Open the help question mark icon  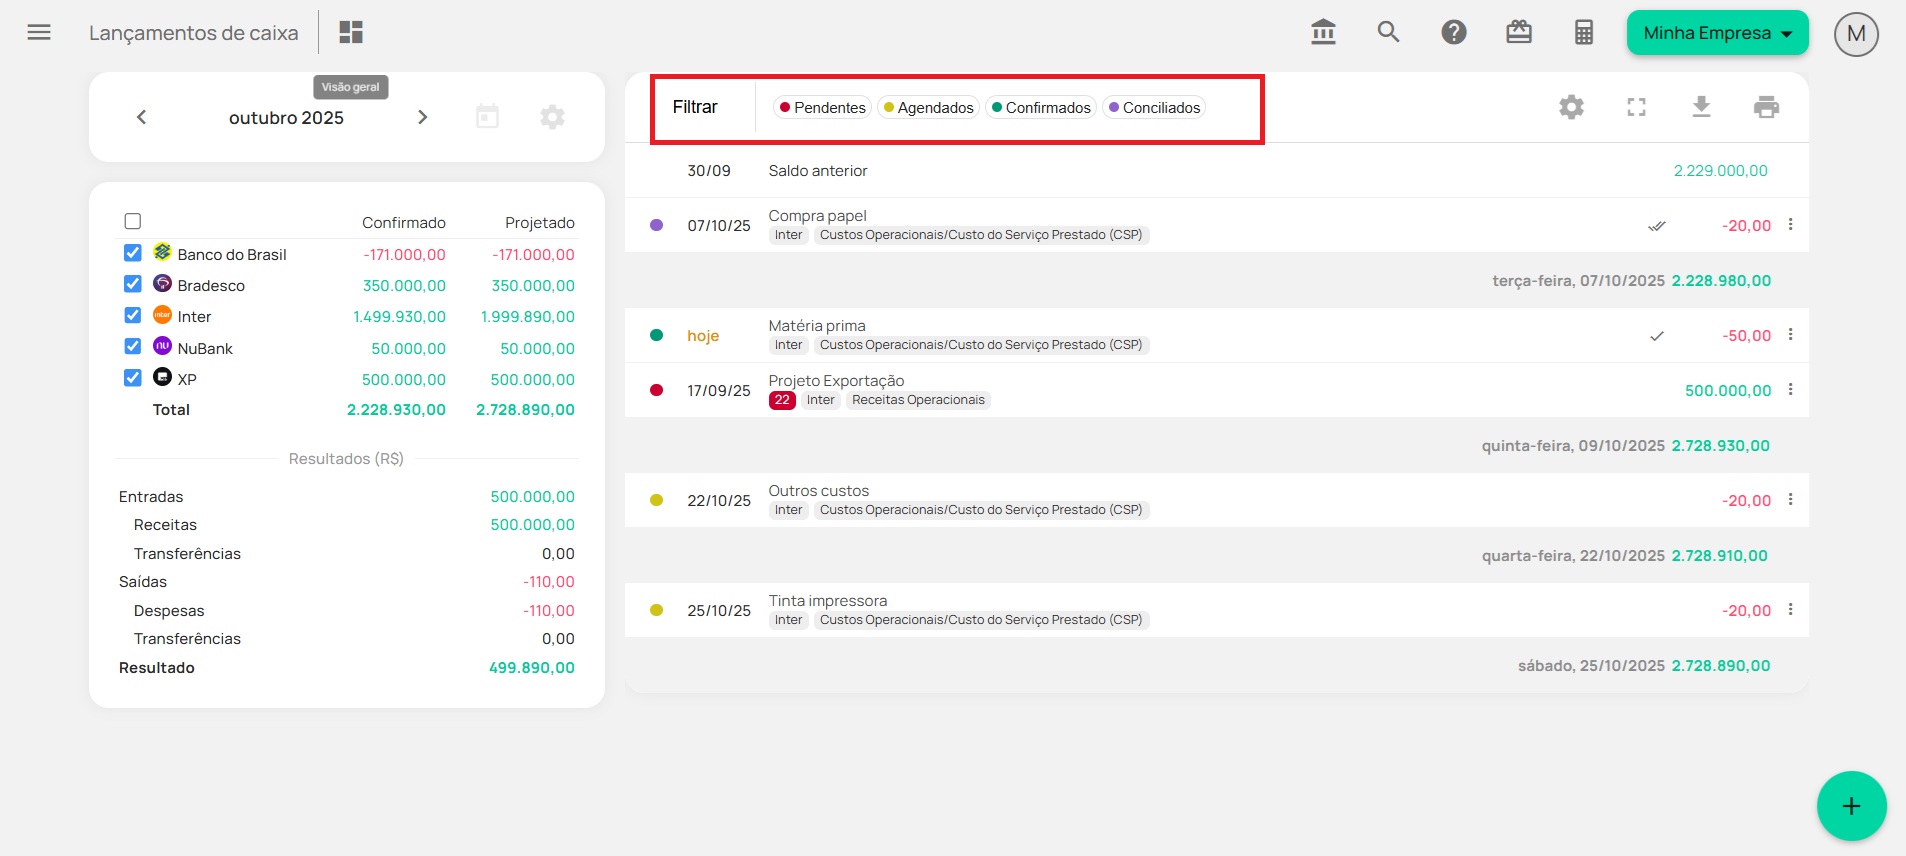point(1453,33)
